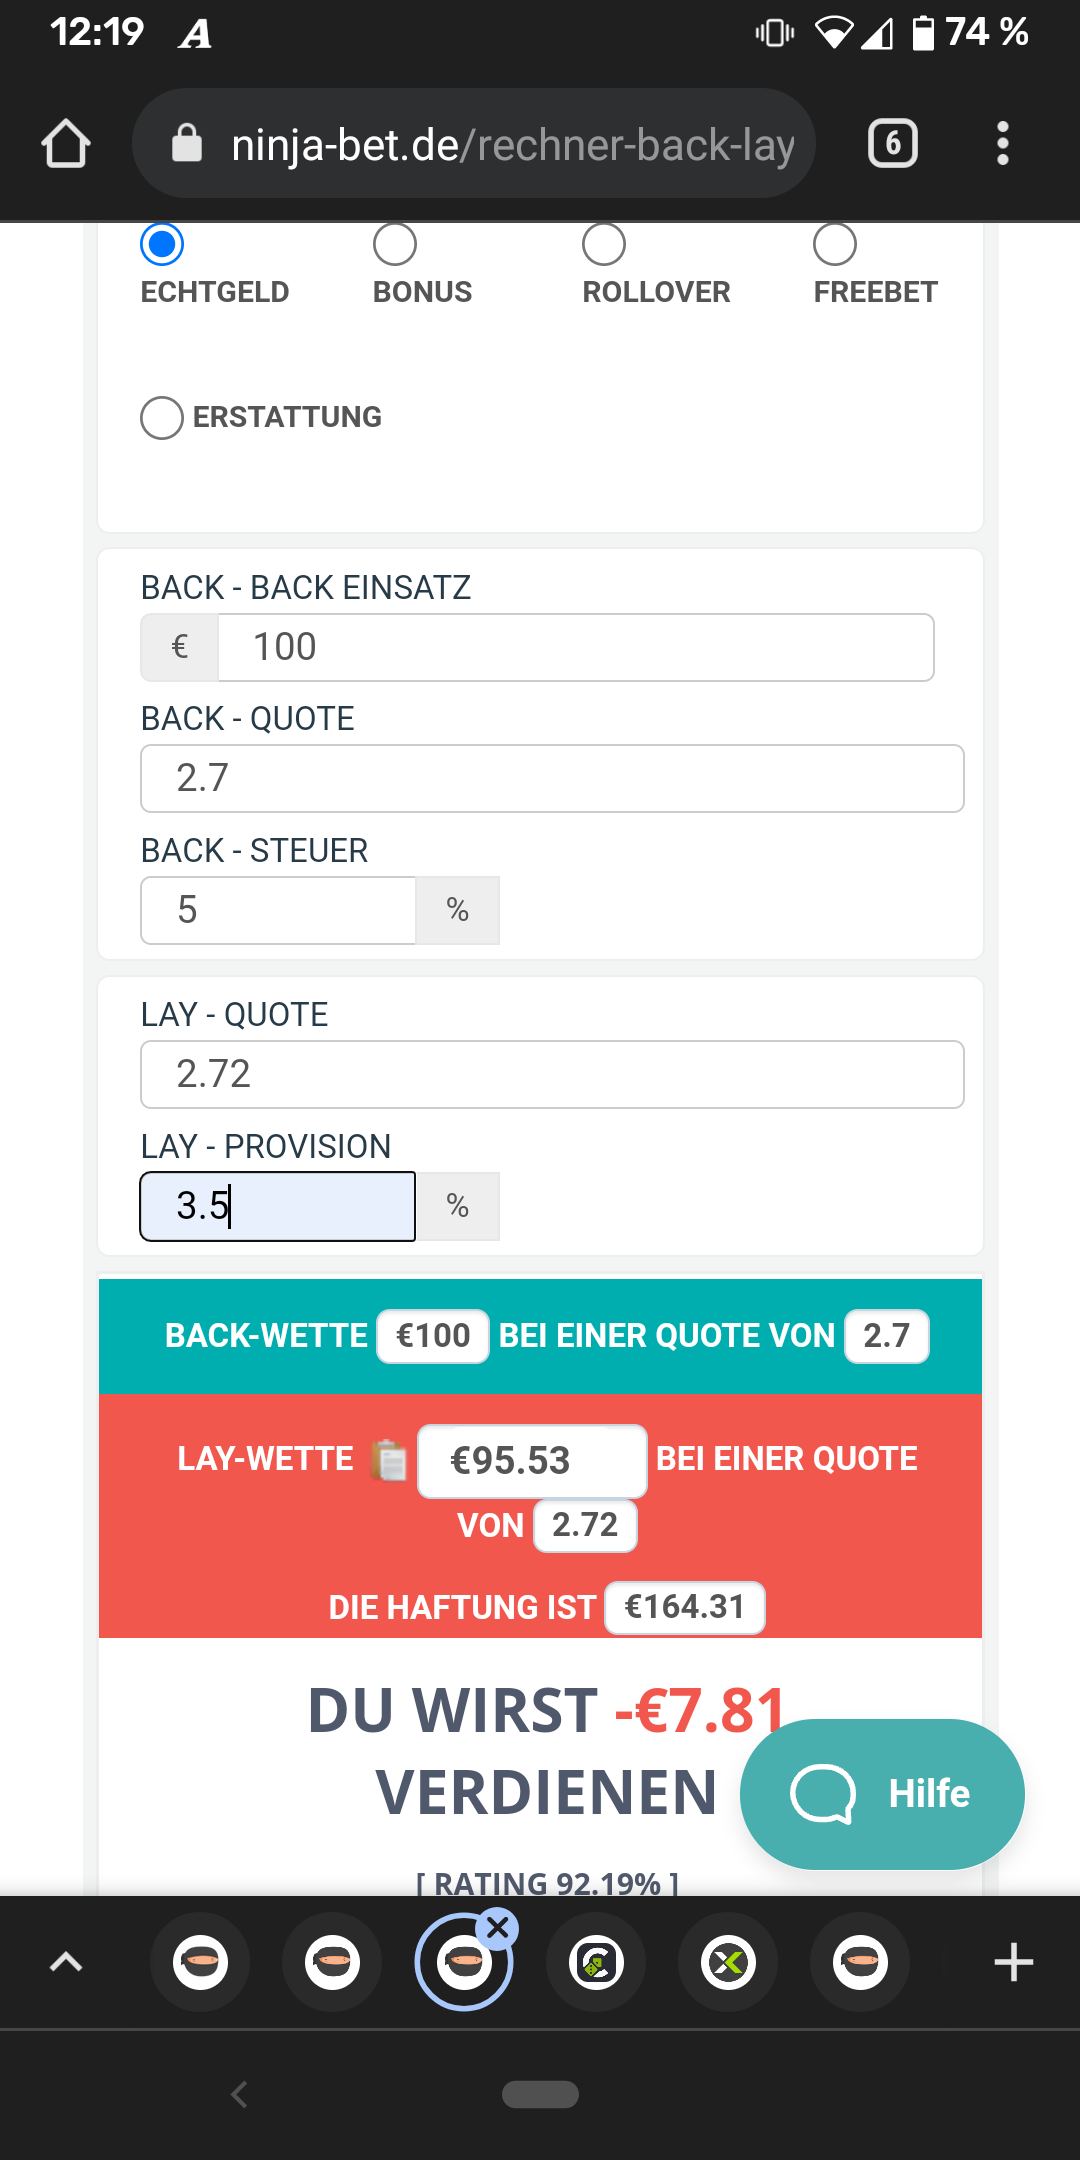Open a new tab with plus icon
This screenshot has height=2160, width=1080.
(x=1013, y=1962)
